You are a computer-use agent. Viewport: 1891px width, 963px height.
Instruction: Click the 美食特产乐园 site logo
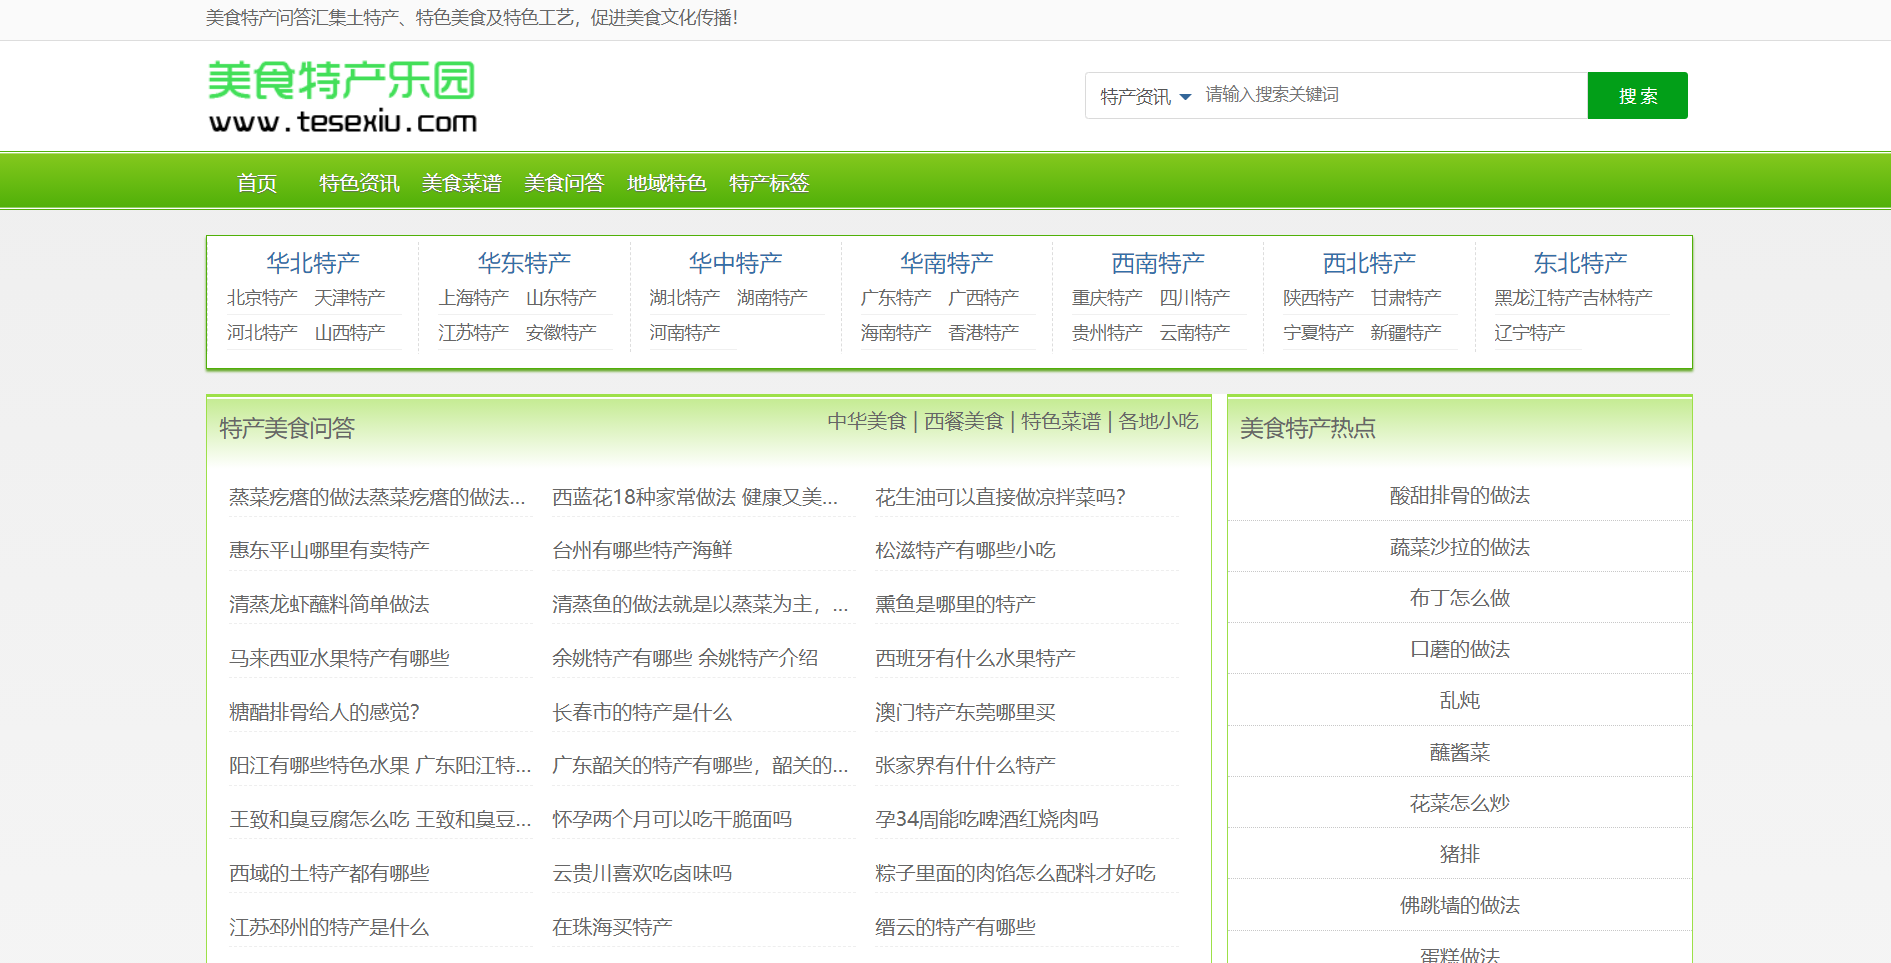(x=342, y=96)
